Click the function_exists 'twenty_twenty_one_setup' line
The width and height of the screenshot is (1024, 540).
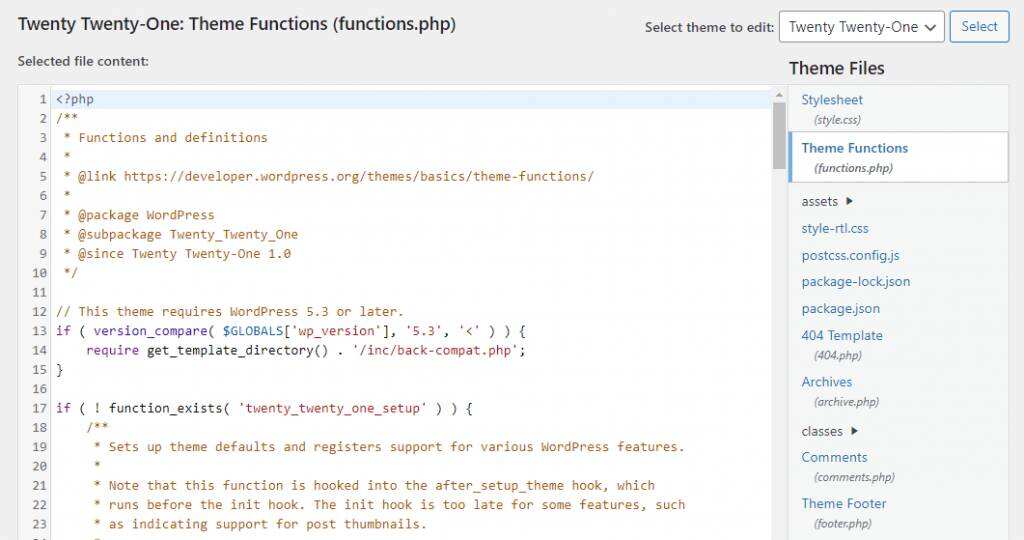coord(264,408)
